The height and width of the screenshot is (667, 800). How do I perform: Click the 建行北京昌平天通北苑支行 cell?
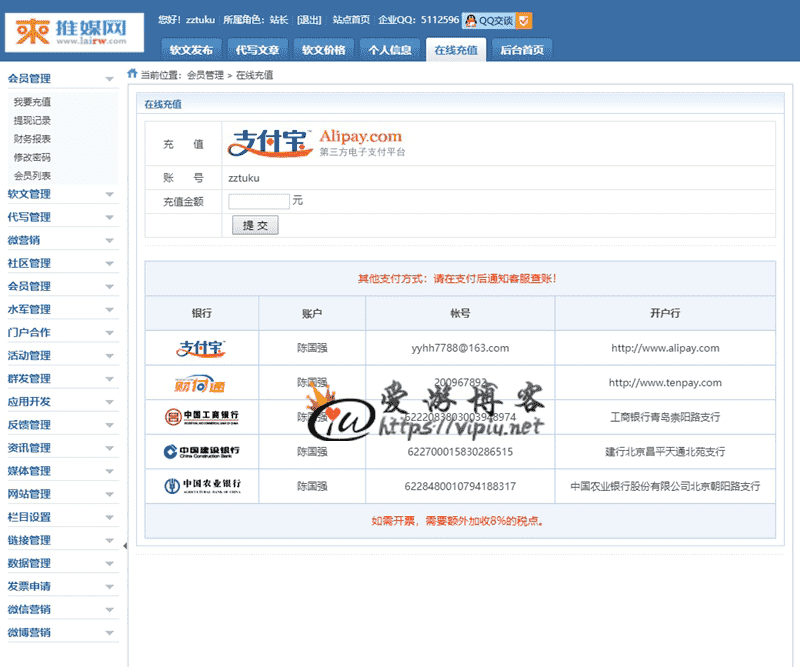coord(665,452)
